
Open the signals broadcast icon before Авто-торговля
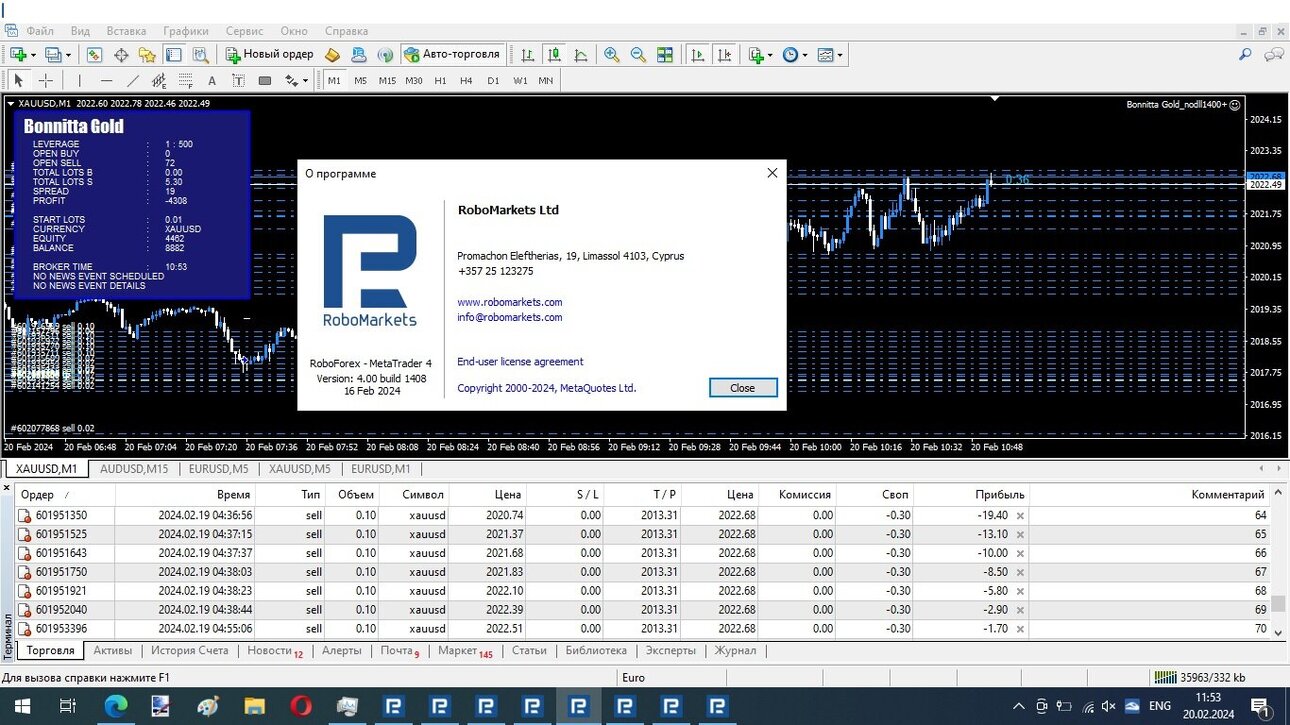pyautogui.click(x=385, y=55)
